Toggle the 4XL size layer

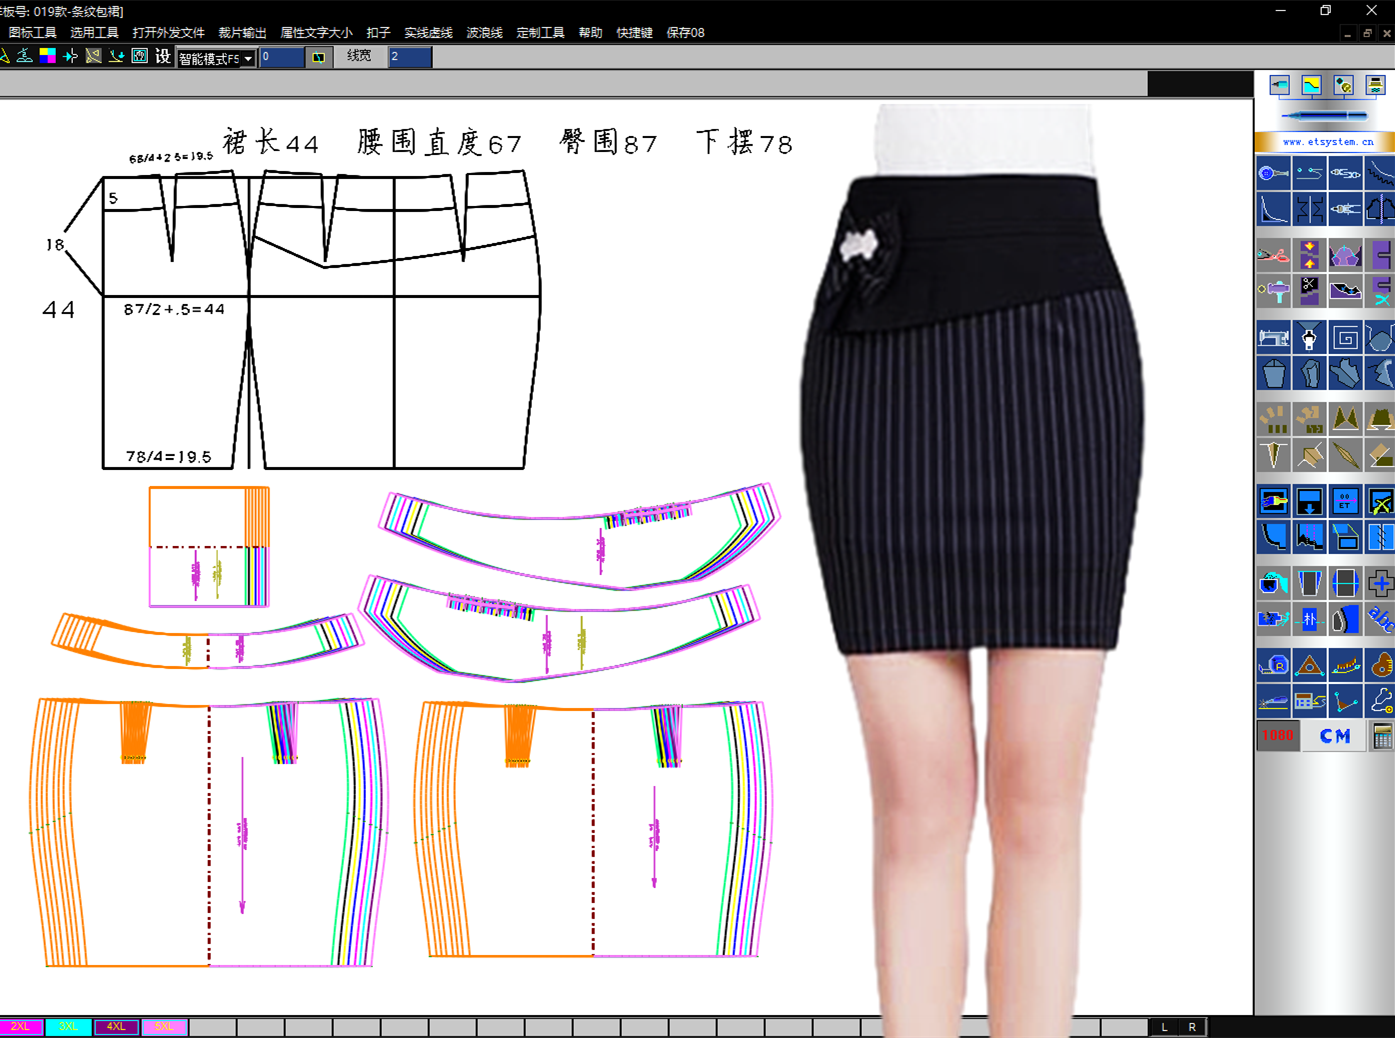click(116, 1027)
